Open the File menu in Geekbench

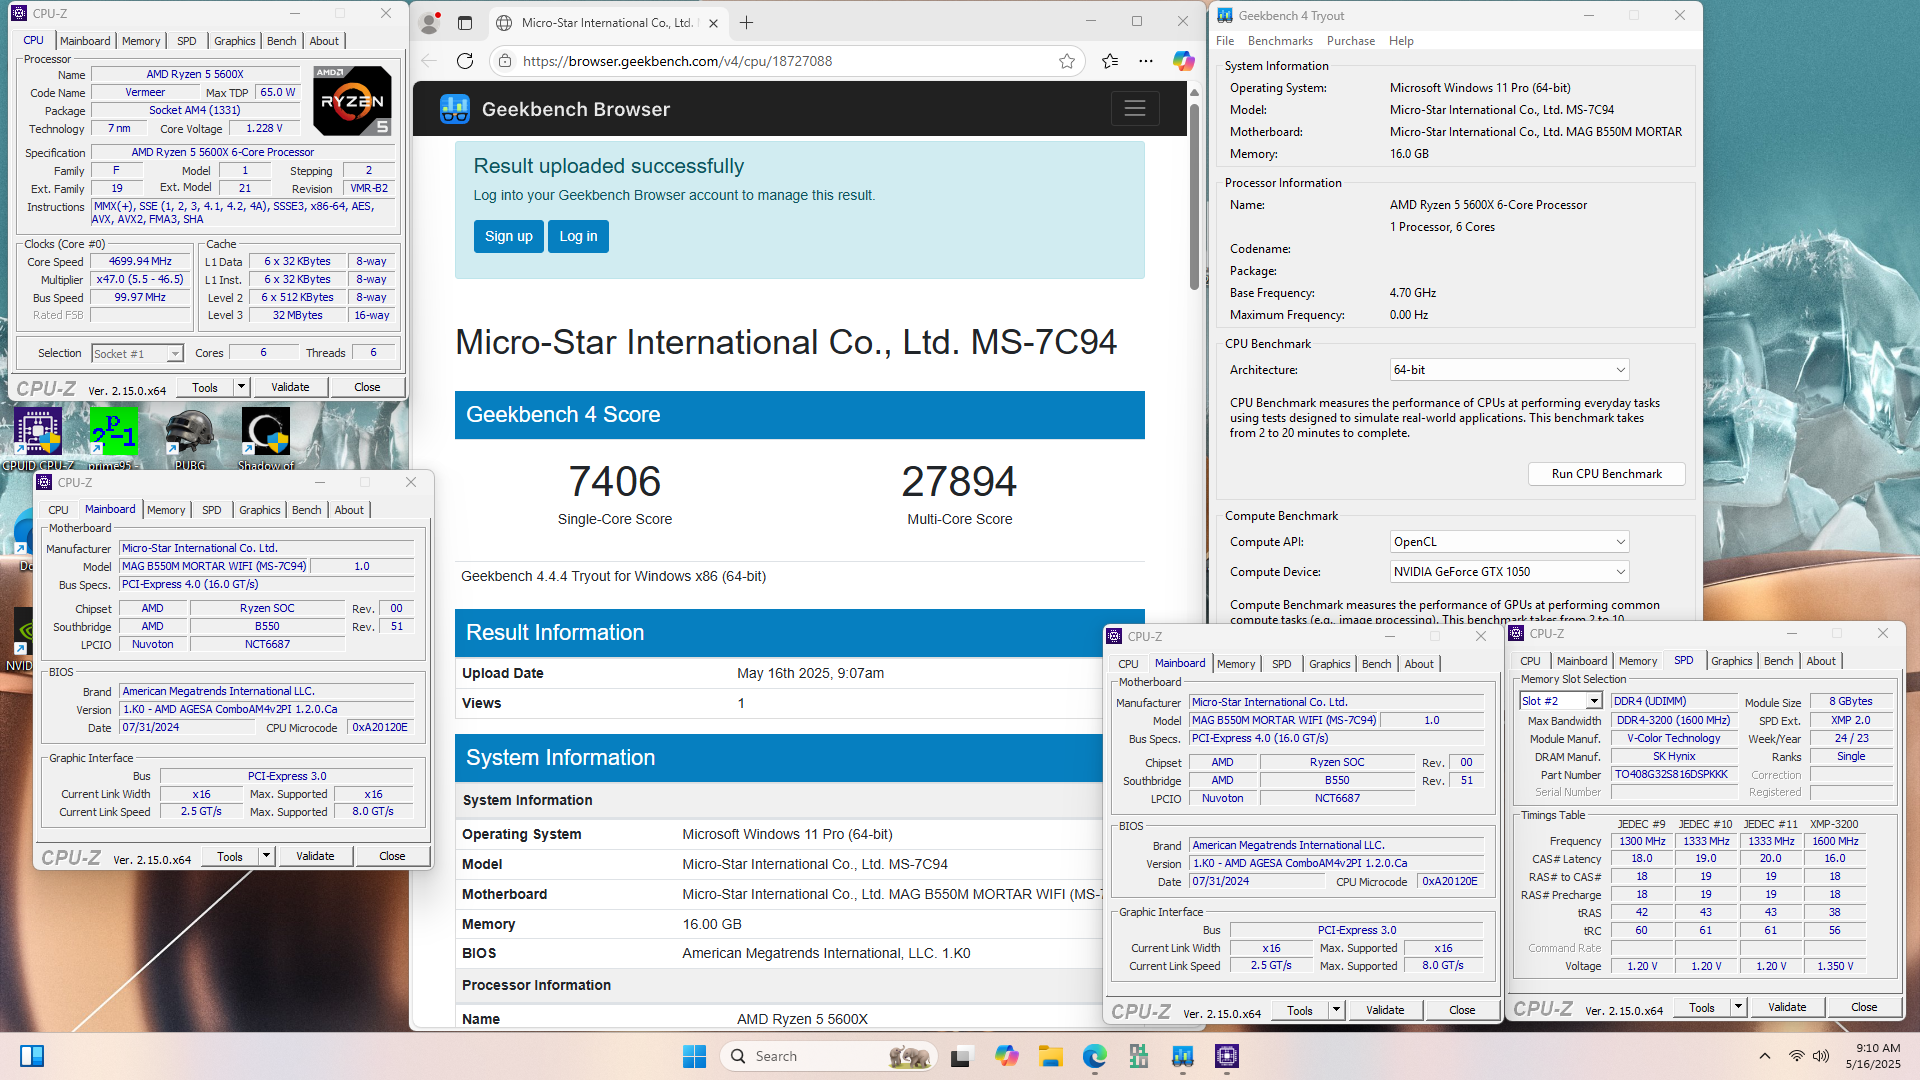[x=1225, y=41]
